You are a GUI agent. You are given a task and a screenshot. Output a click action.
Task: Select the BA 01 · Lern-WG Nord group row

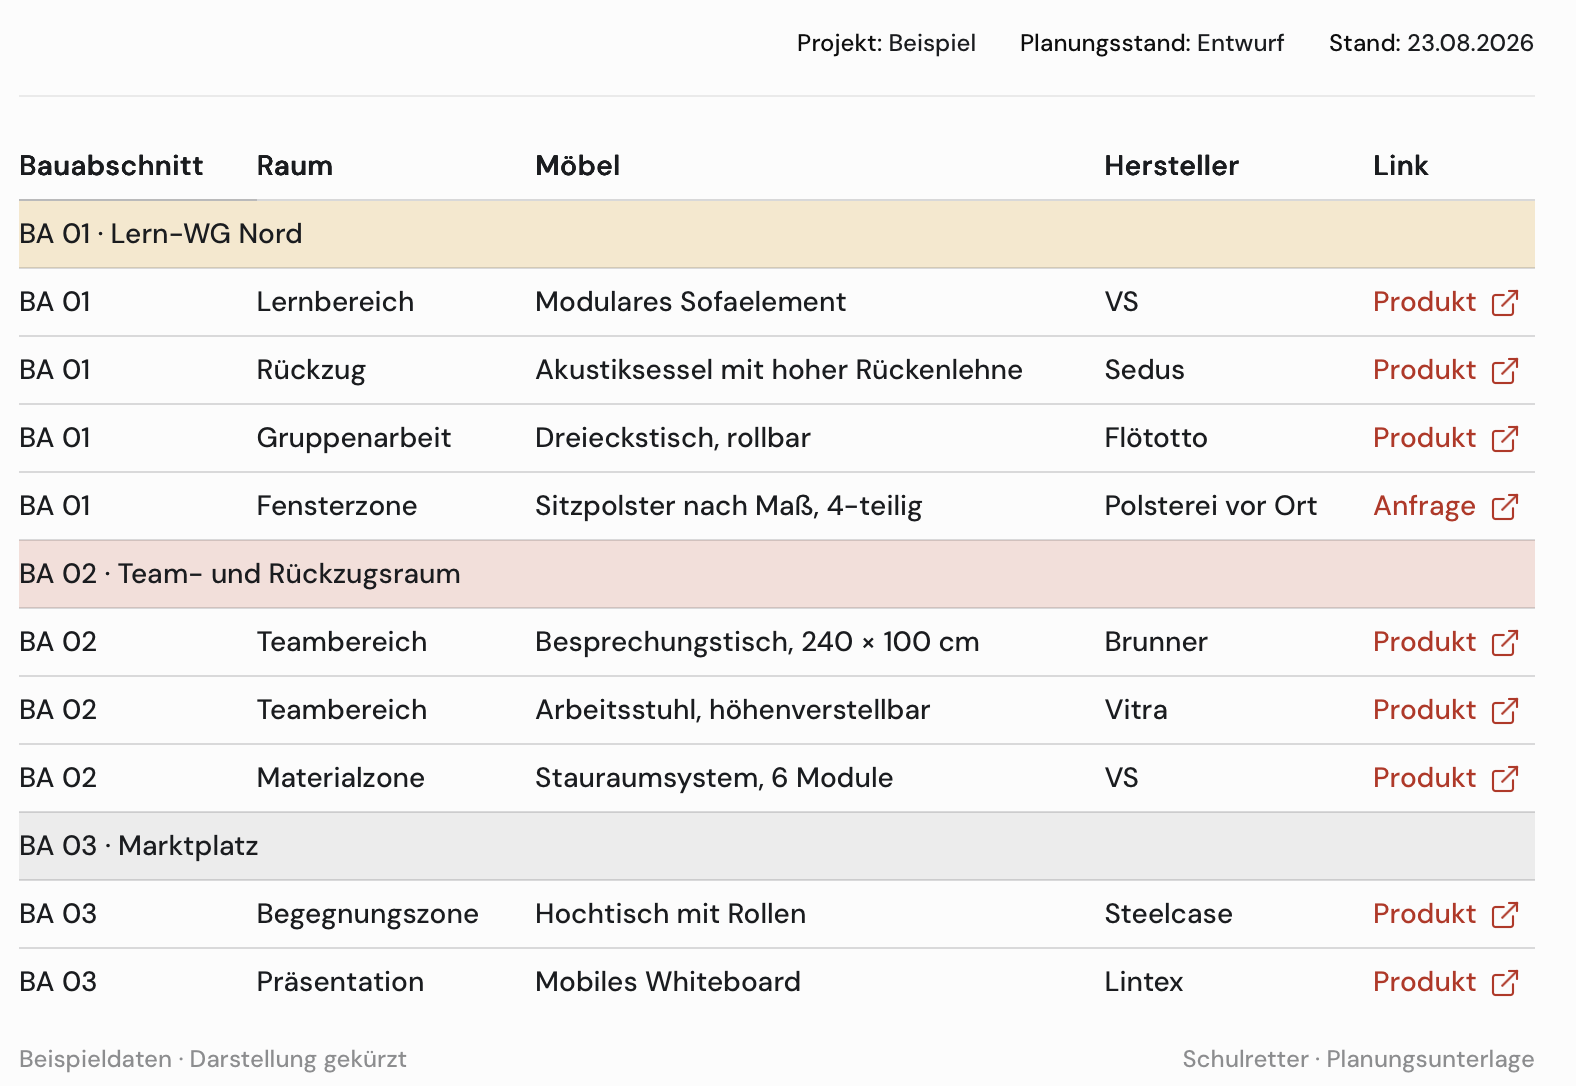(777, 234)
